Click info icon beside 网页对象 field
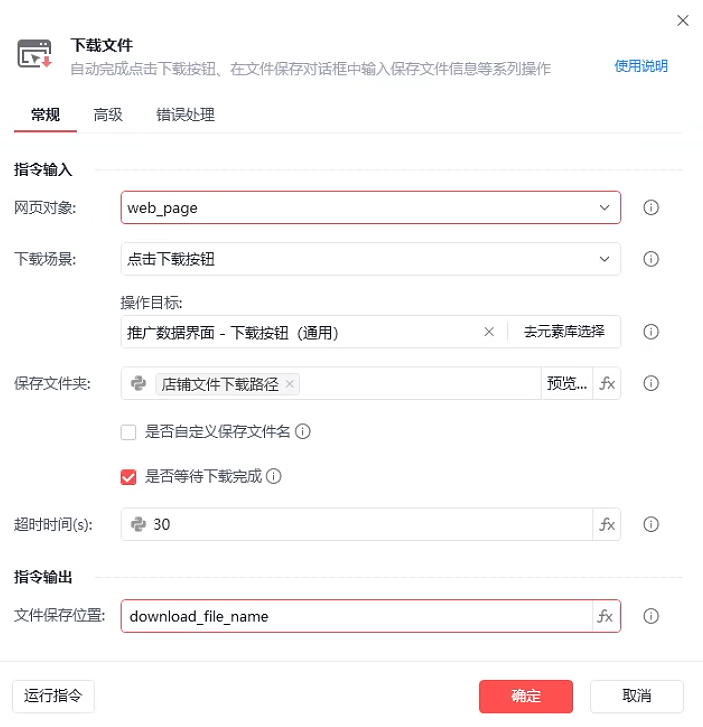This screenshot has width=703, height=727. point(650,208)
